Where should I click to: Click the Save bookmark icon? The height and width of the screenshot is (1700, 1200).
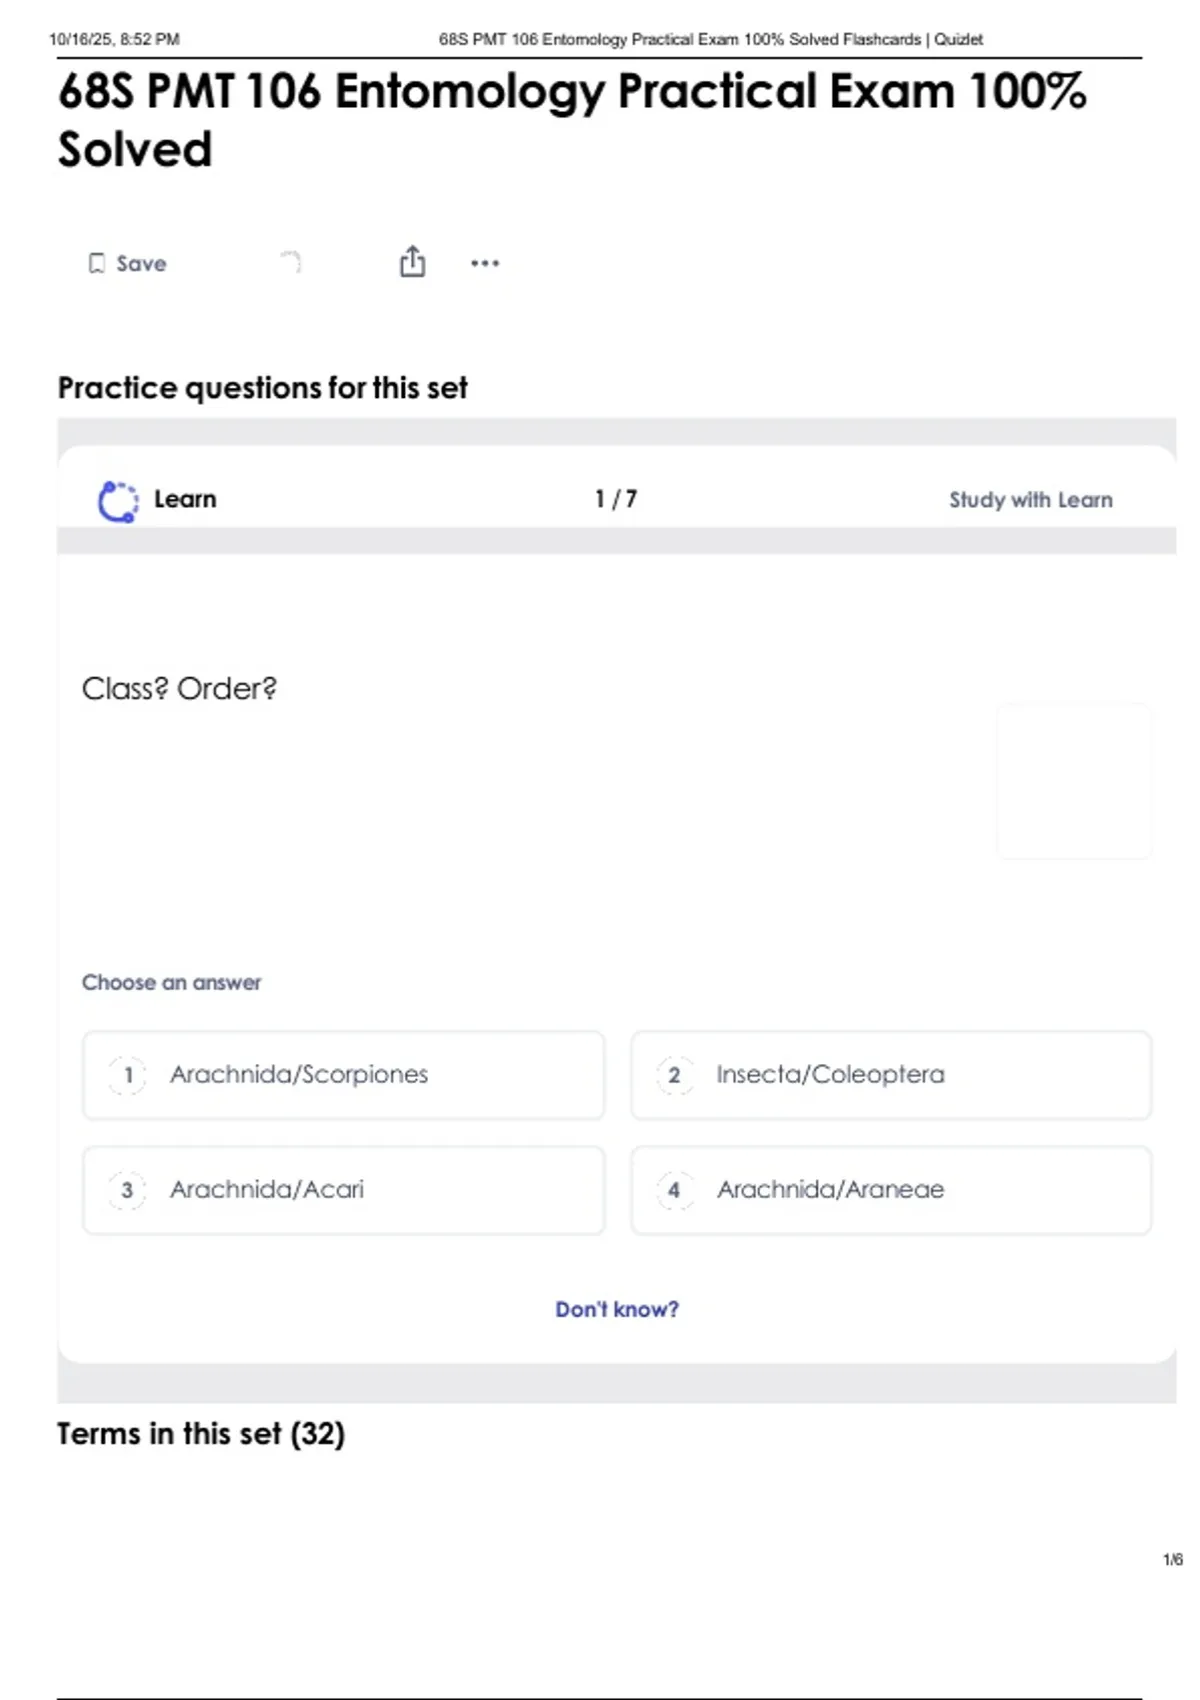97,264
